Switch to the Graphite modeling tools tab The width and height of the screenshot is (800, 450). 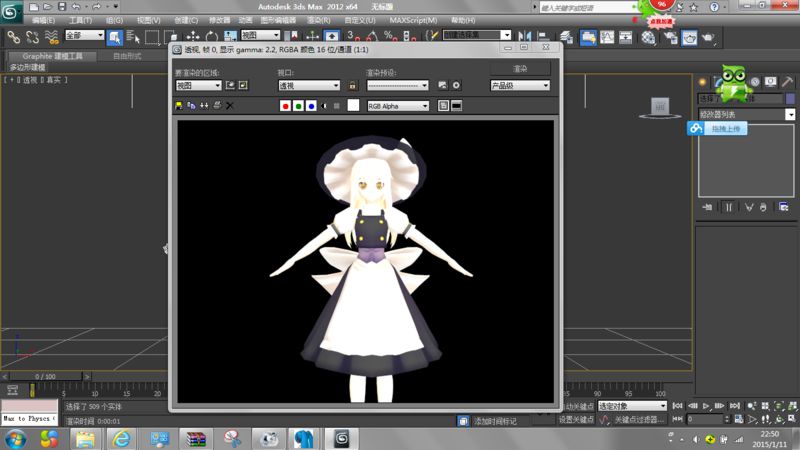pyautogui.click(x=52, y=56)
